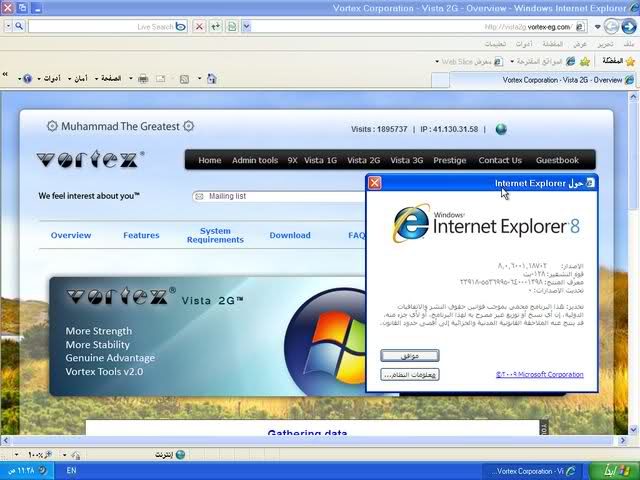Viewport: 640px width, 480px height.
Task: Switch to the Download page section
Action: (x=290, y=235)
